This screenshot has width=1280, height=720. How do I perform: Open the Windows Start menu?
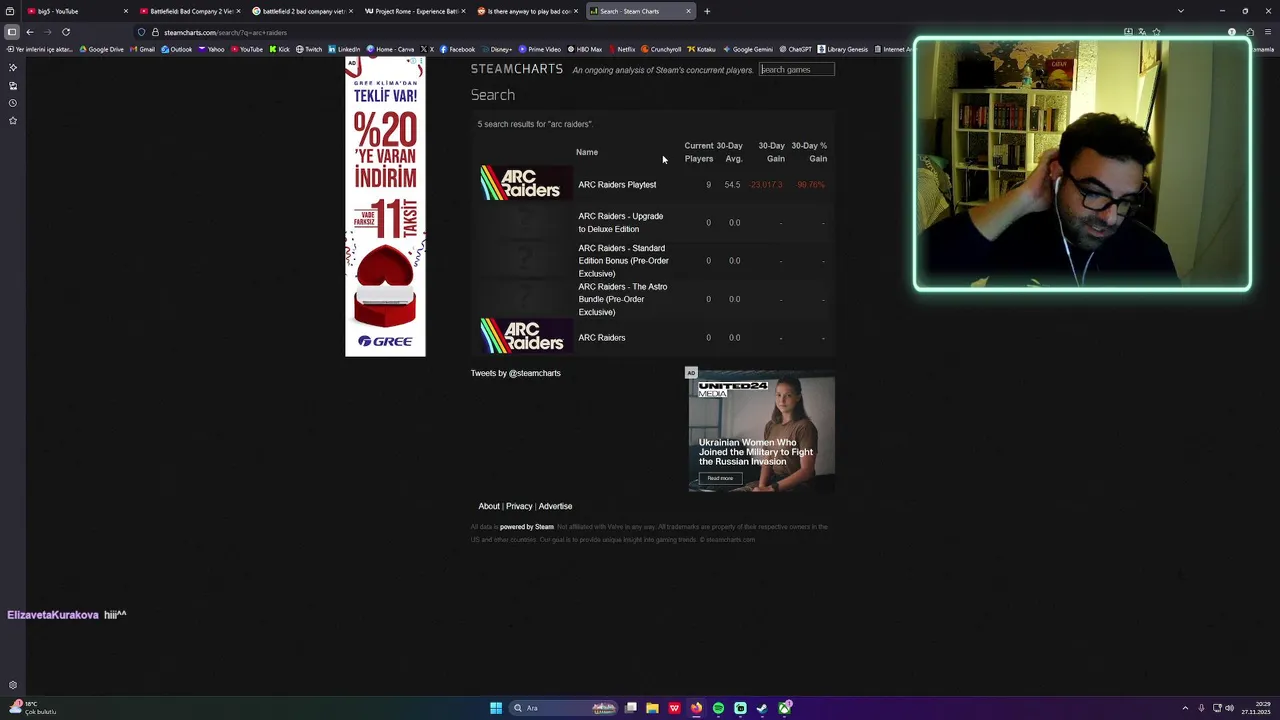tap(496, 708)
